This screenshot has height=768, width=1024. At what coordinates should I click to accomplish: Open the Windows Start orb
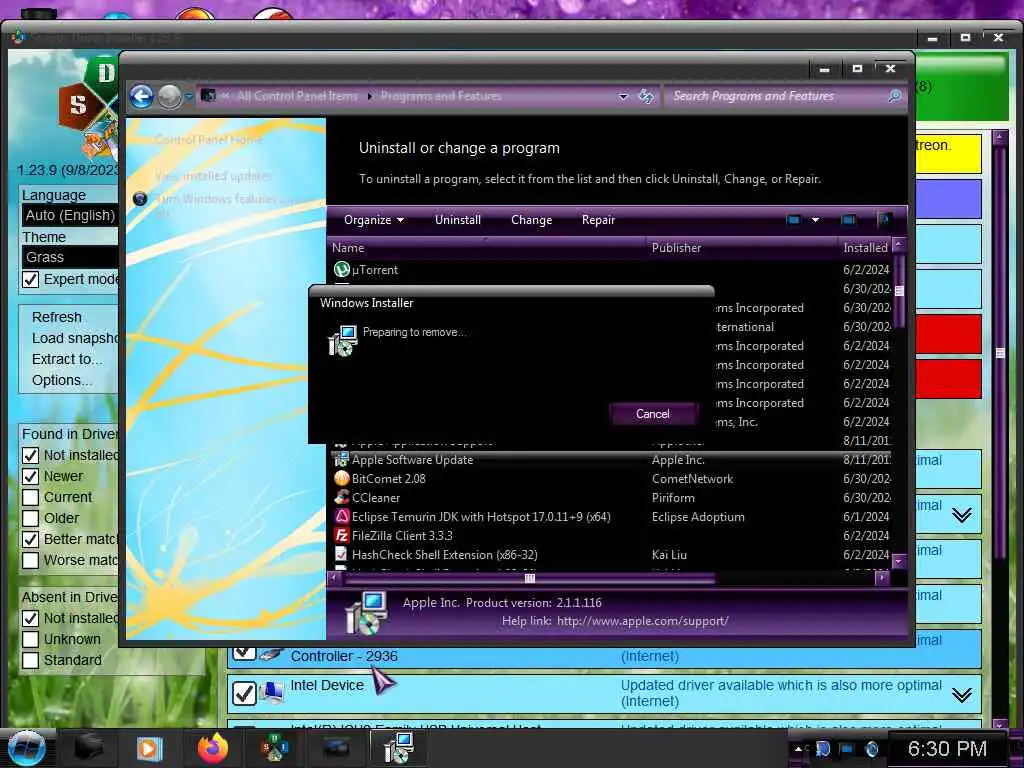(26, 748)
